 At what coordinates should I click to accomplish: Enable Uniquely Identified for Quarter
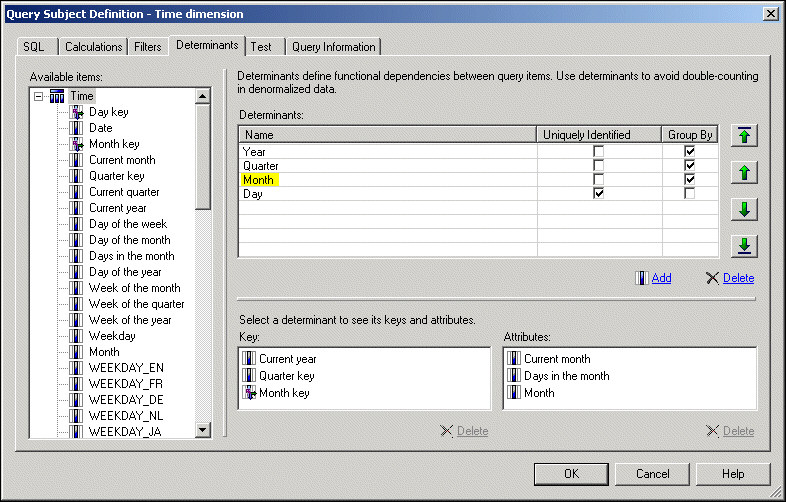click(599, 165)
